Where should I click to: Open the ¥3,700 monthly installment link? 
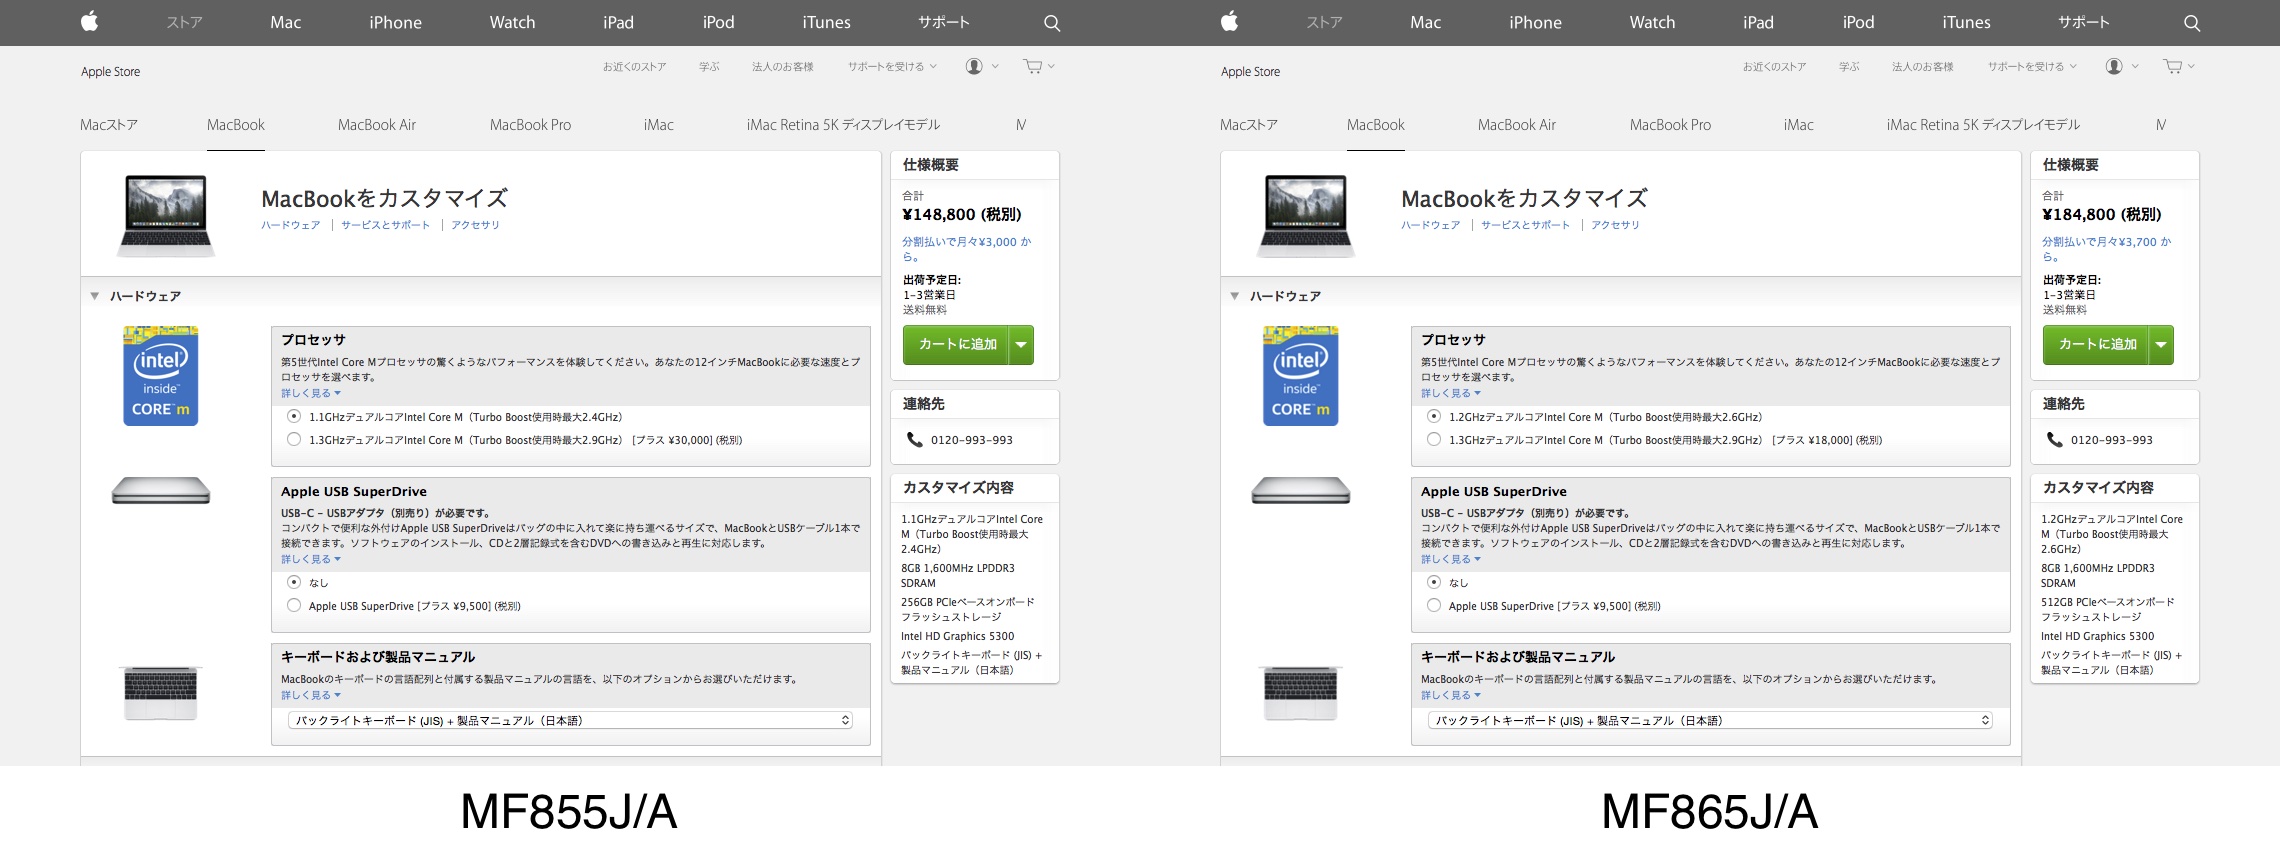[2107, 249]
